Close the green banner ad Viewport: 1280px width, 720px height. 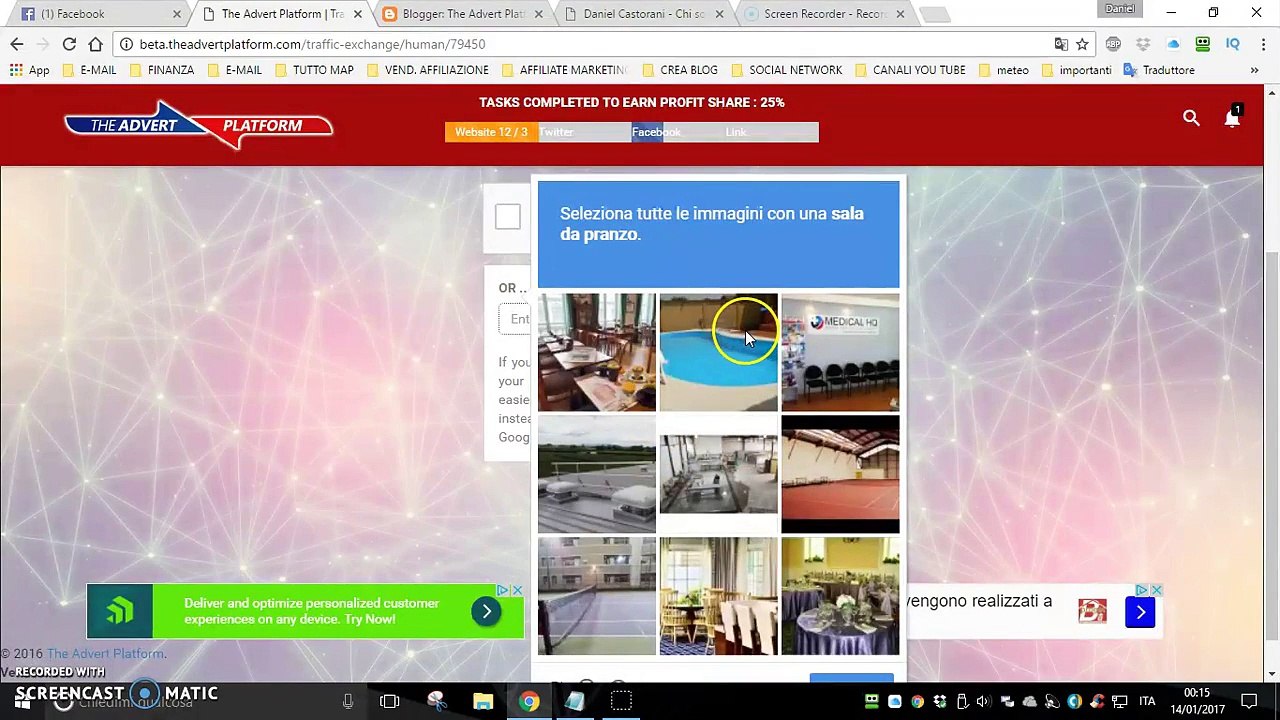[x=517, y=590]
